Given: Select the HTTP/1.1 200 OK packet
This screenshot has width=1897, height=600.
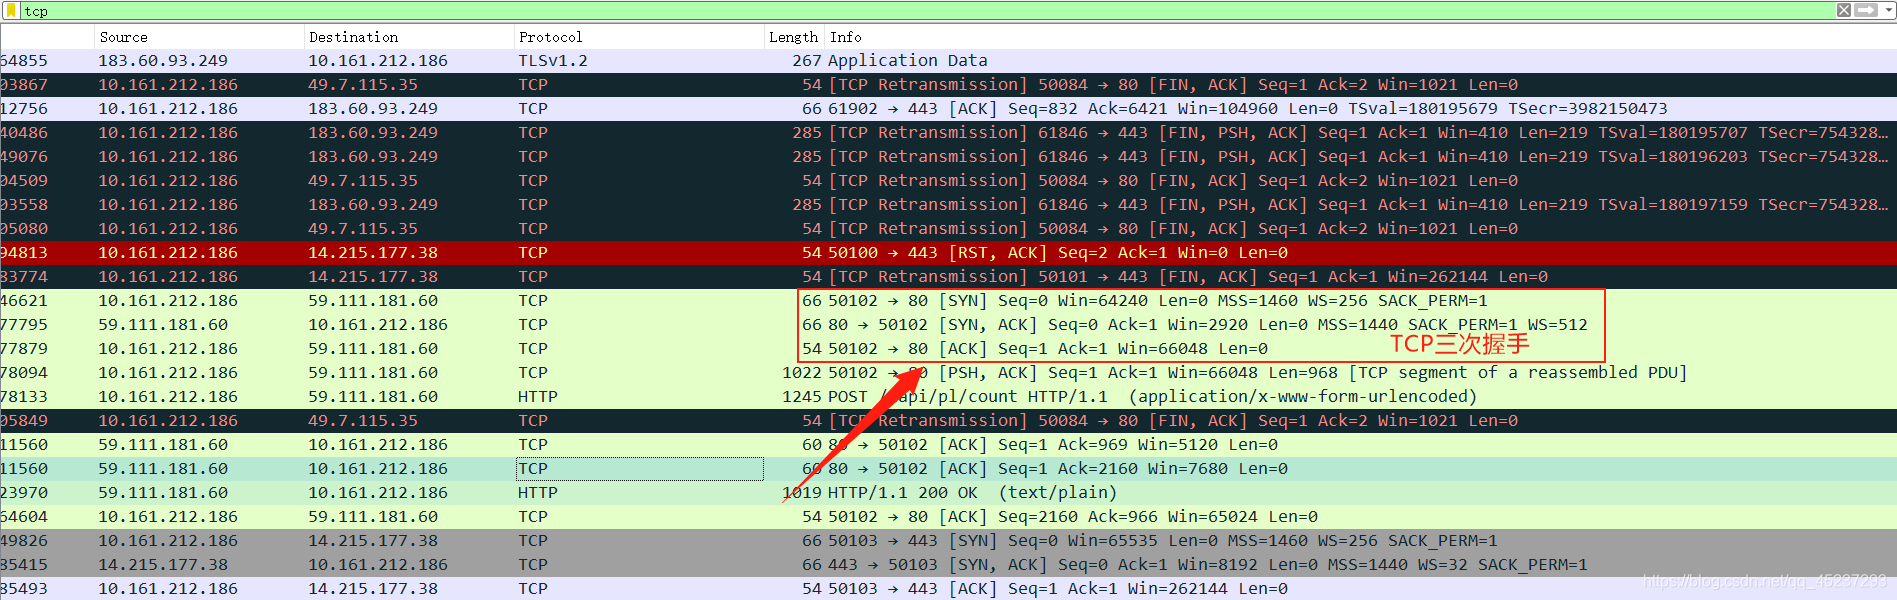Looking at the screenshot, I should click(x=948, y=492).
